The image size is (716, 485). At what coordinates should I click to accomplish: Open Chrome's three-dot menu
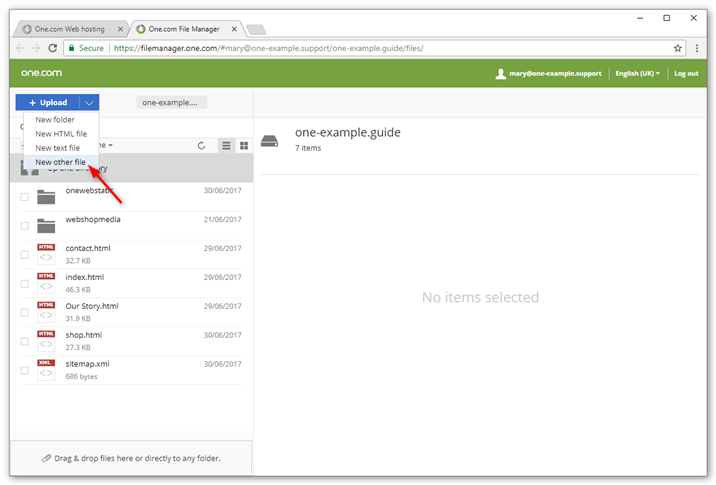697,48
